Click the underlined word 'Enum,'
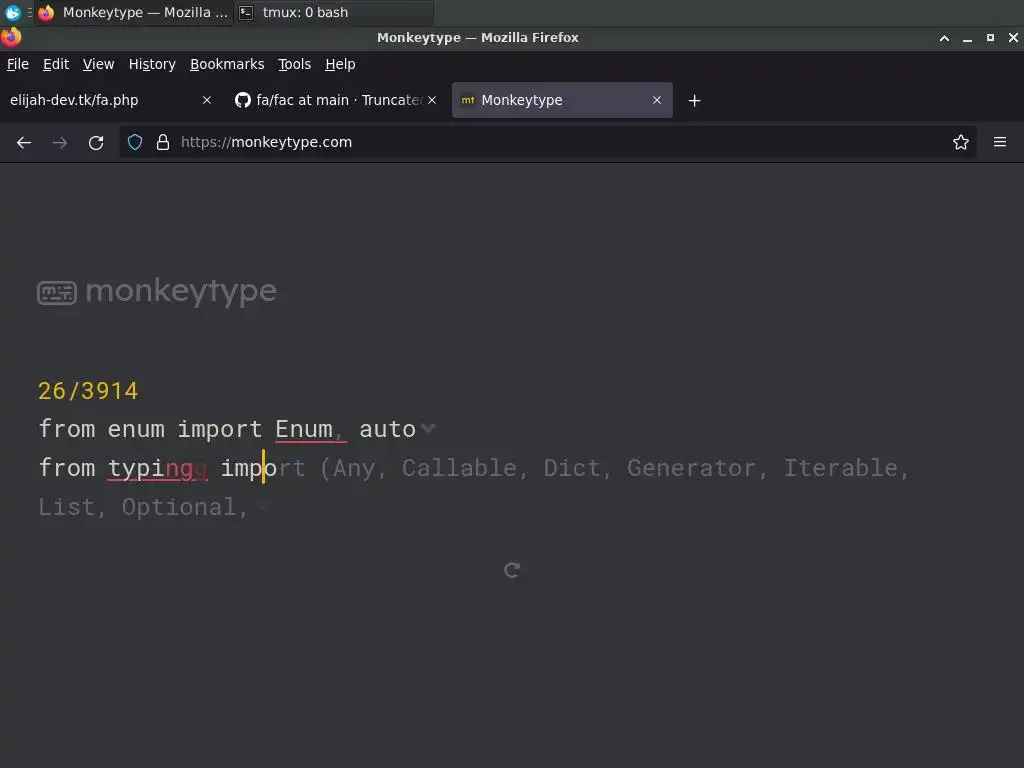The image size is (1024, 768). click(309, 429)
